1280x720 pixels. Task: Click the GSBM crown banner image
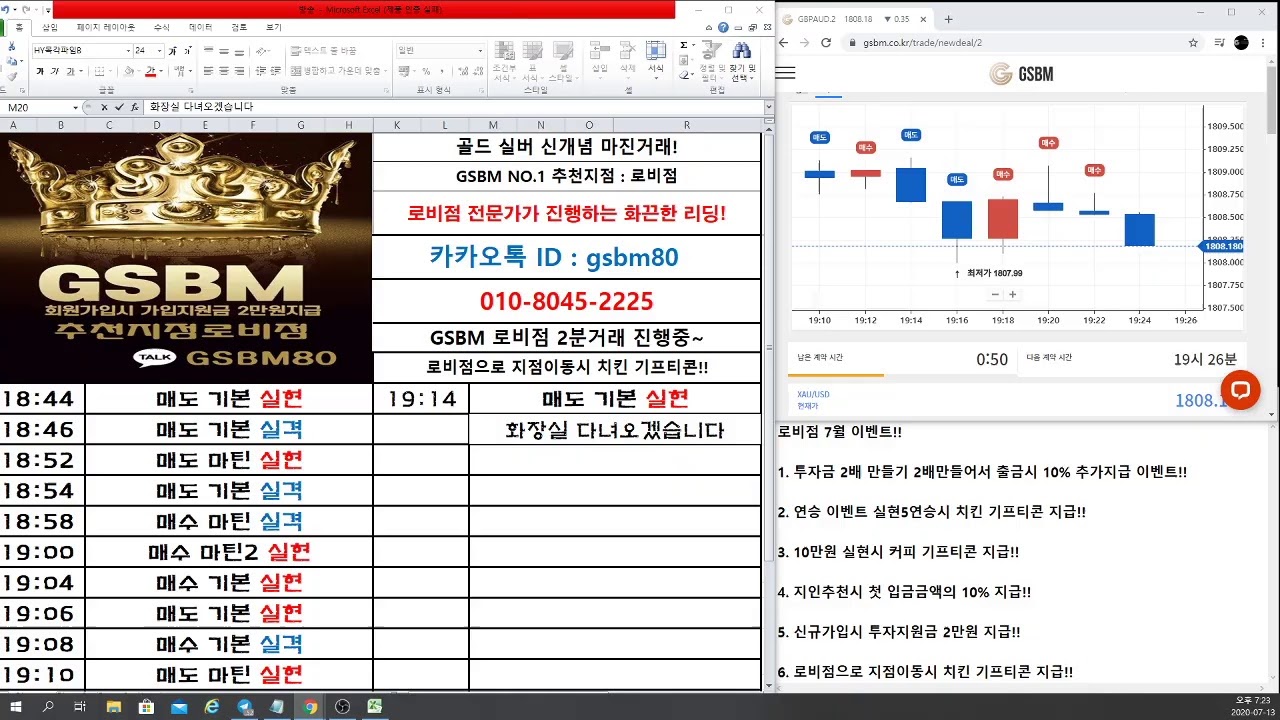186,257
